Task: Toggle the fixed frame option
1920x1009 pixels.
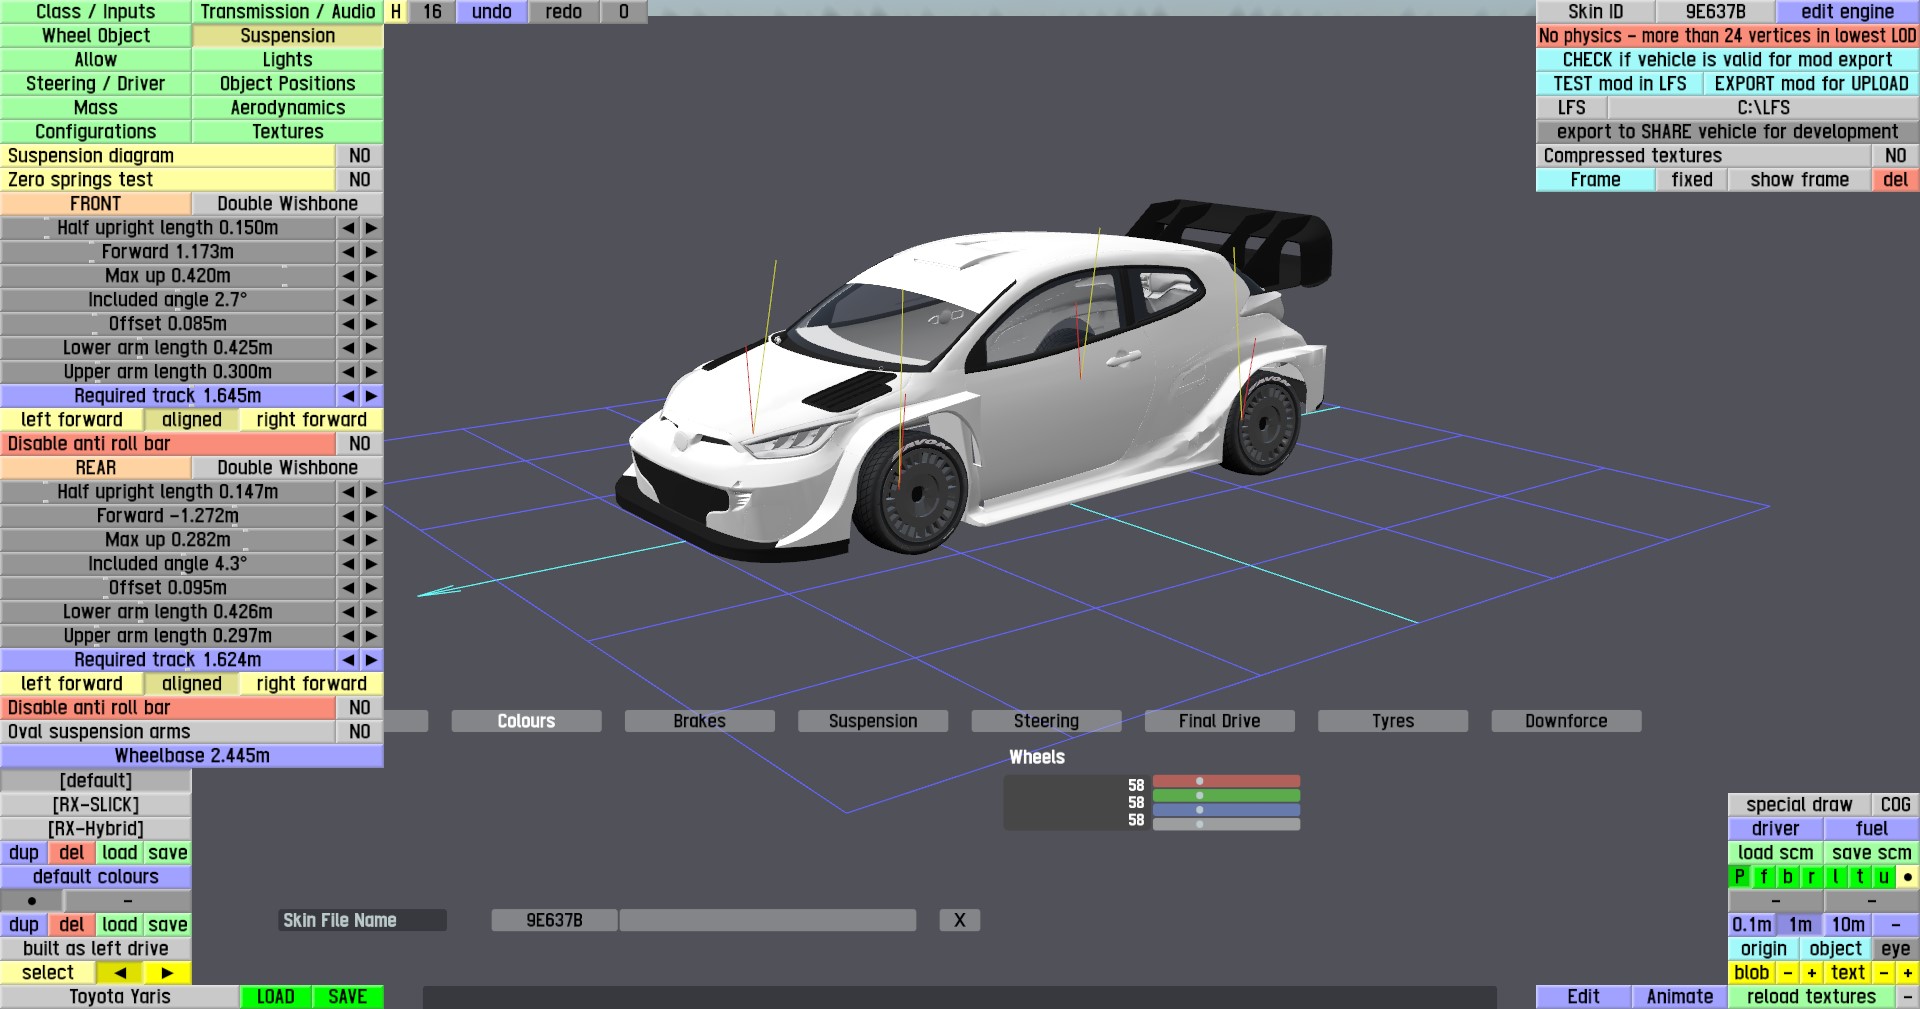Action: pos(1692,180)
